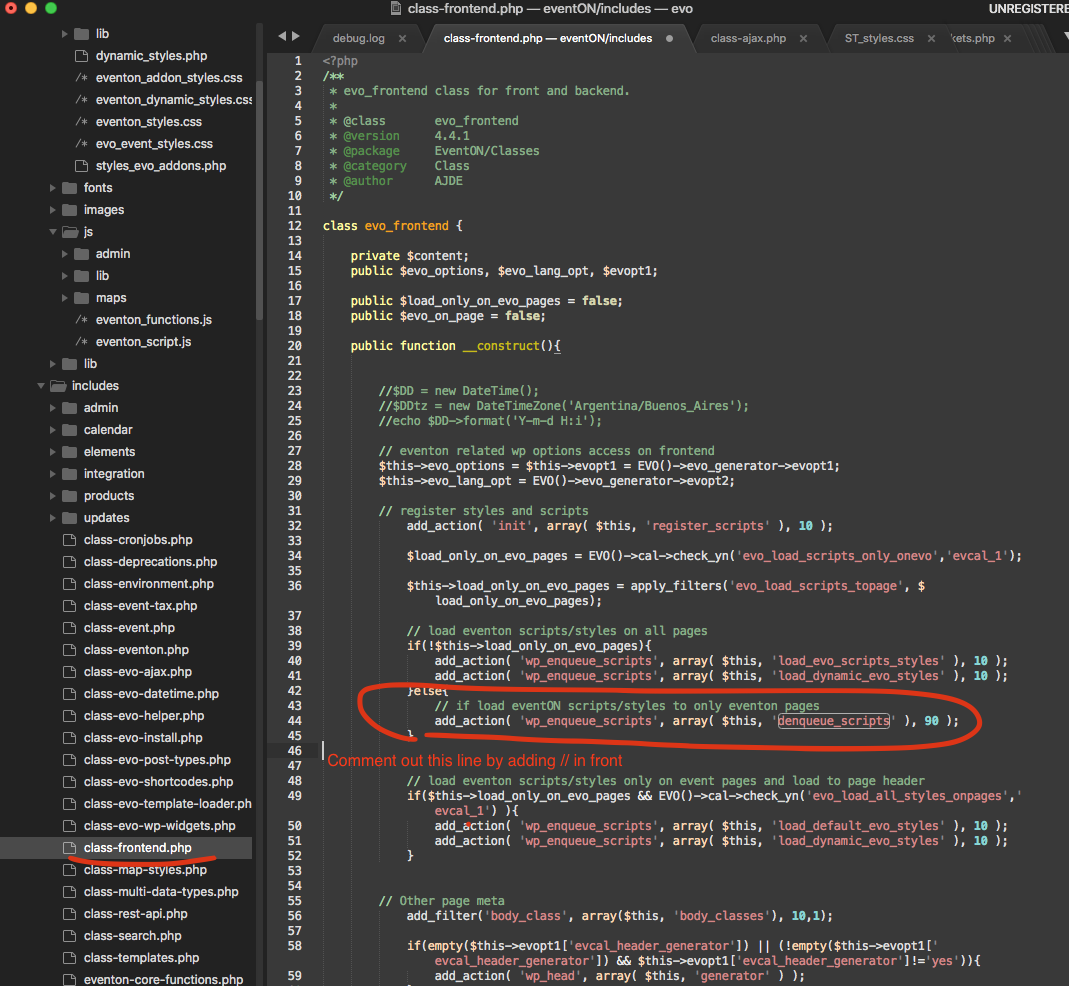Image resolution: width=1069 pixels, height=986 pixels.
Task: Switch to the ST_styles.css tab
Action: [878, 38]
